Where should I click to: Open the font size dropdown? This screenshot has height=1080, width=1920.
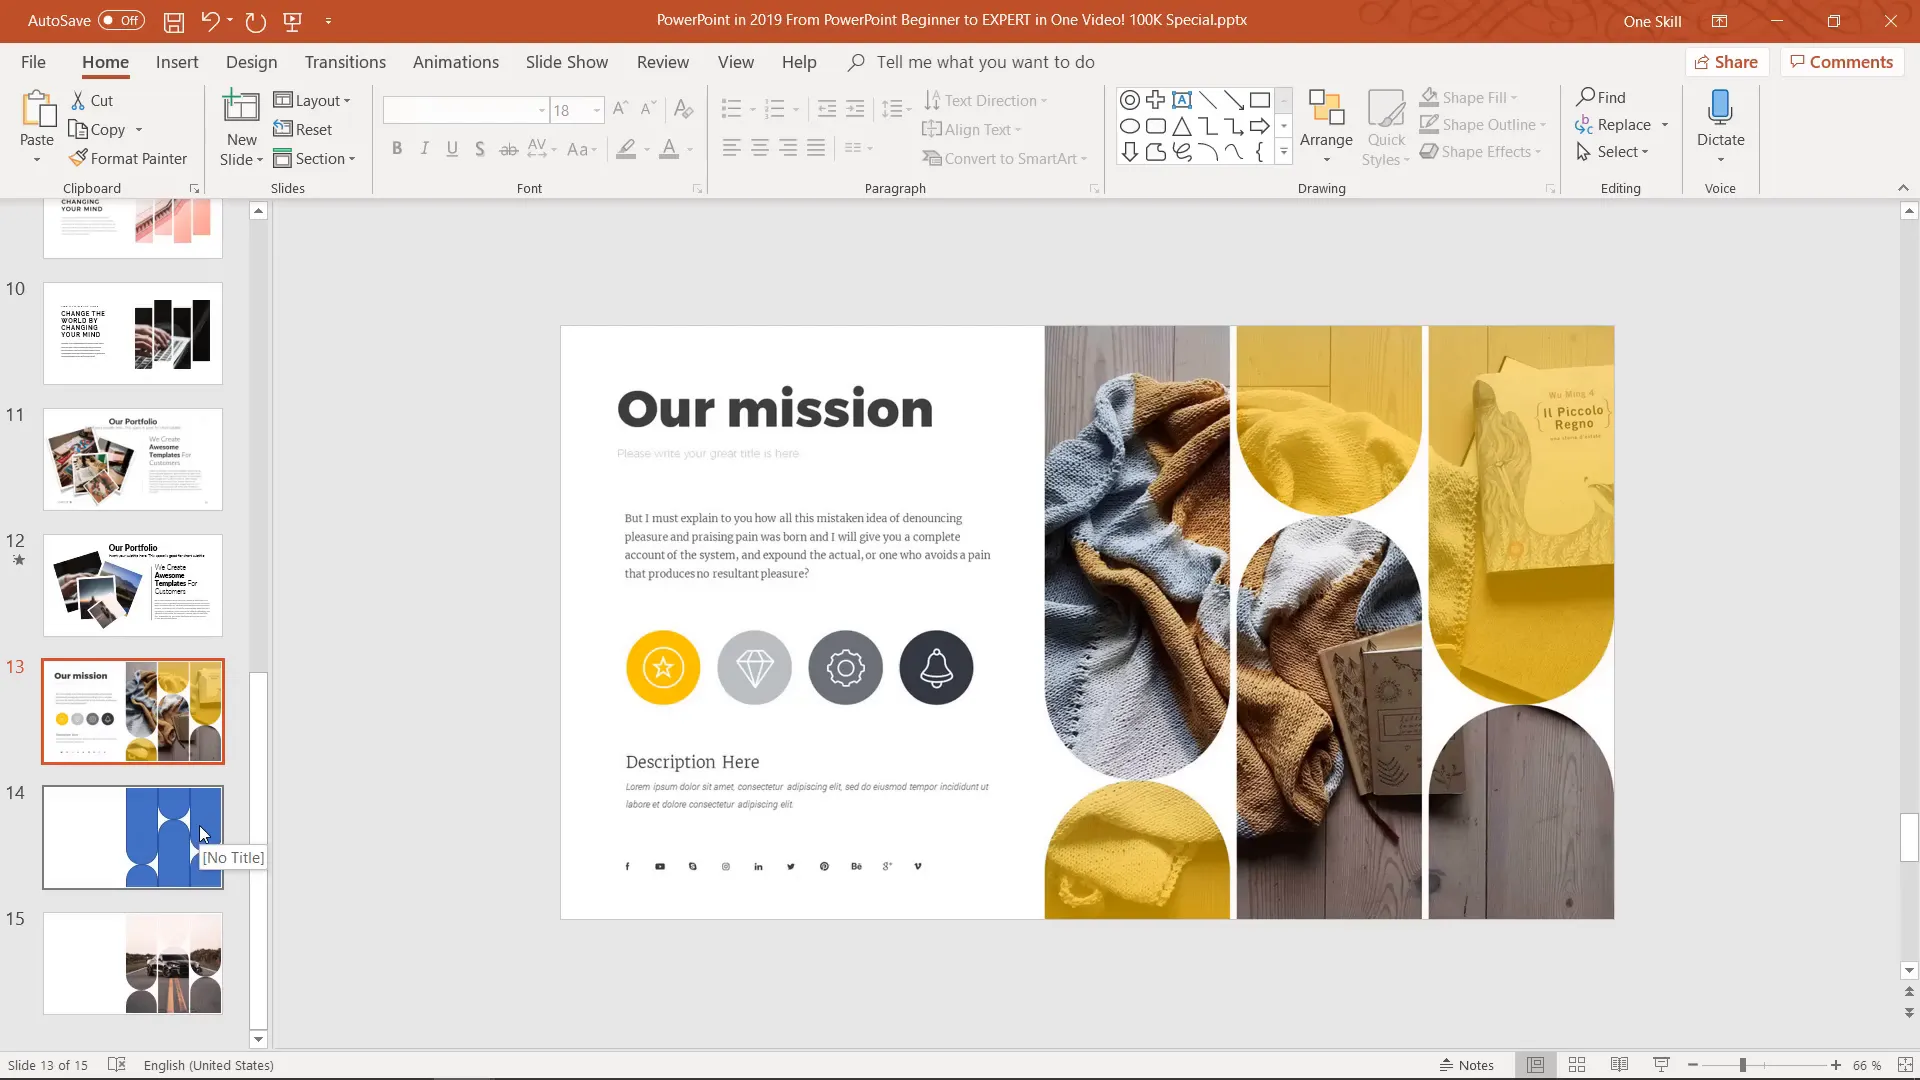[596, 110]
